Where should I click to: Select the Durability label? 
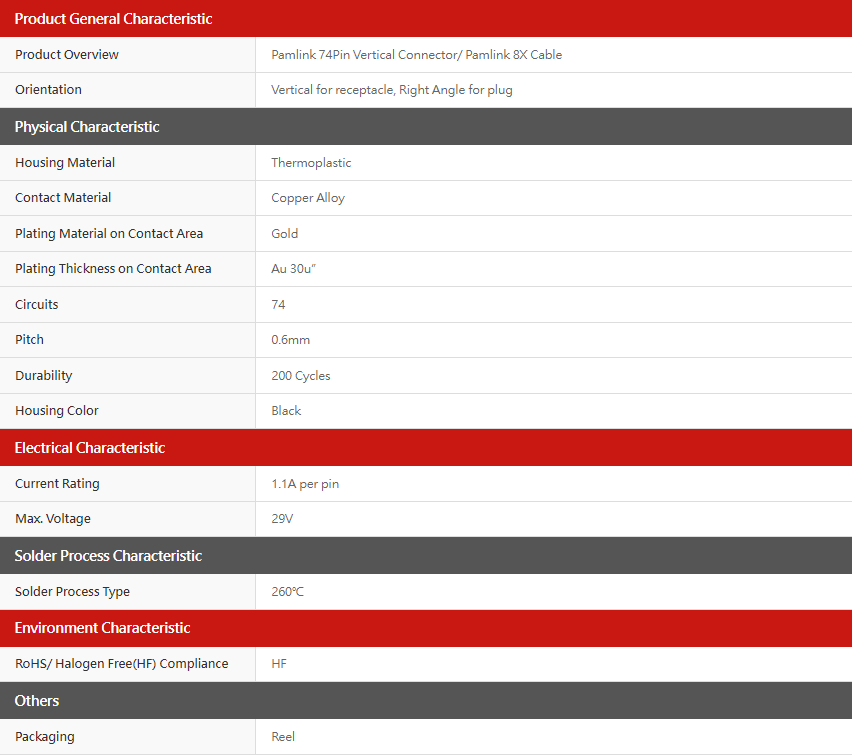pos(43,376)
